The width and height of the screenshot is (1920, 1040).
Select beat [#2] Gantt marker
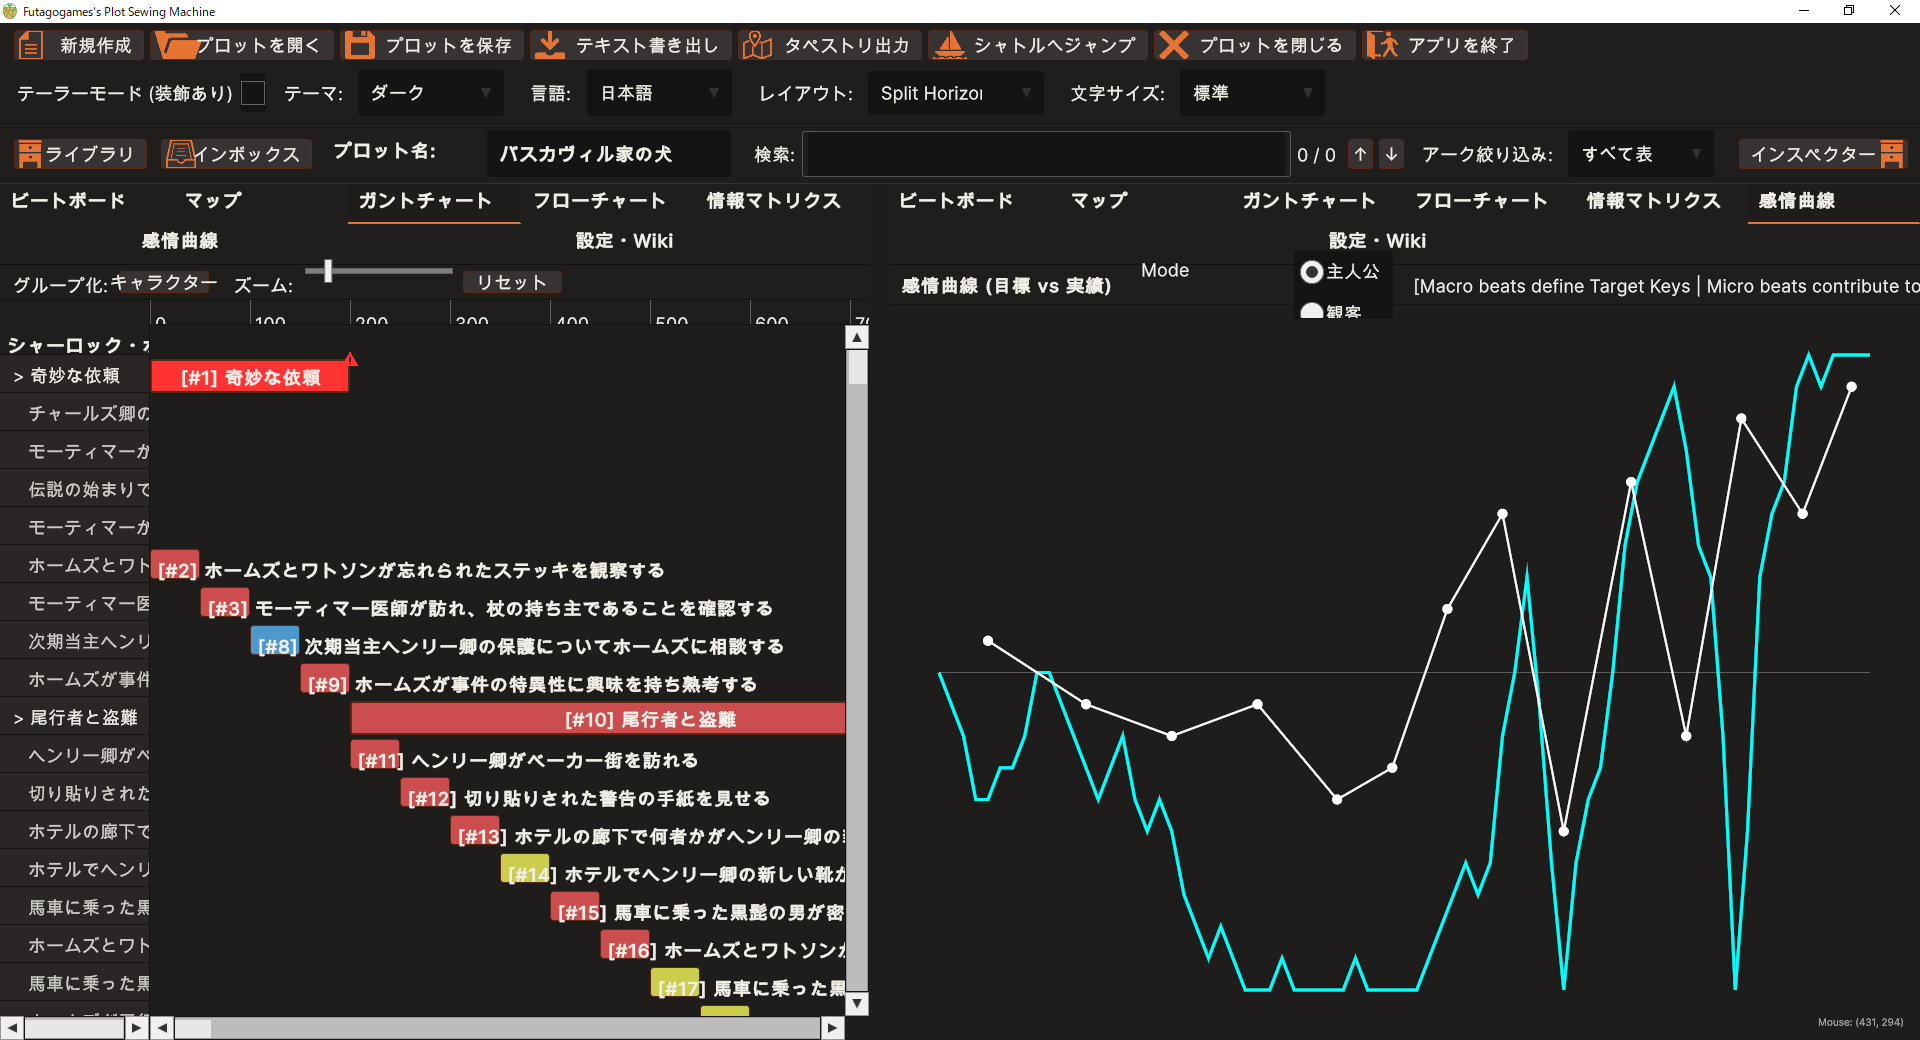175,566
